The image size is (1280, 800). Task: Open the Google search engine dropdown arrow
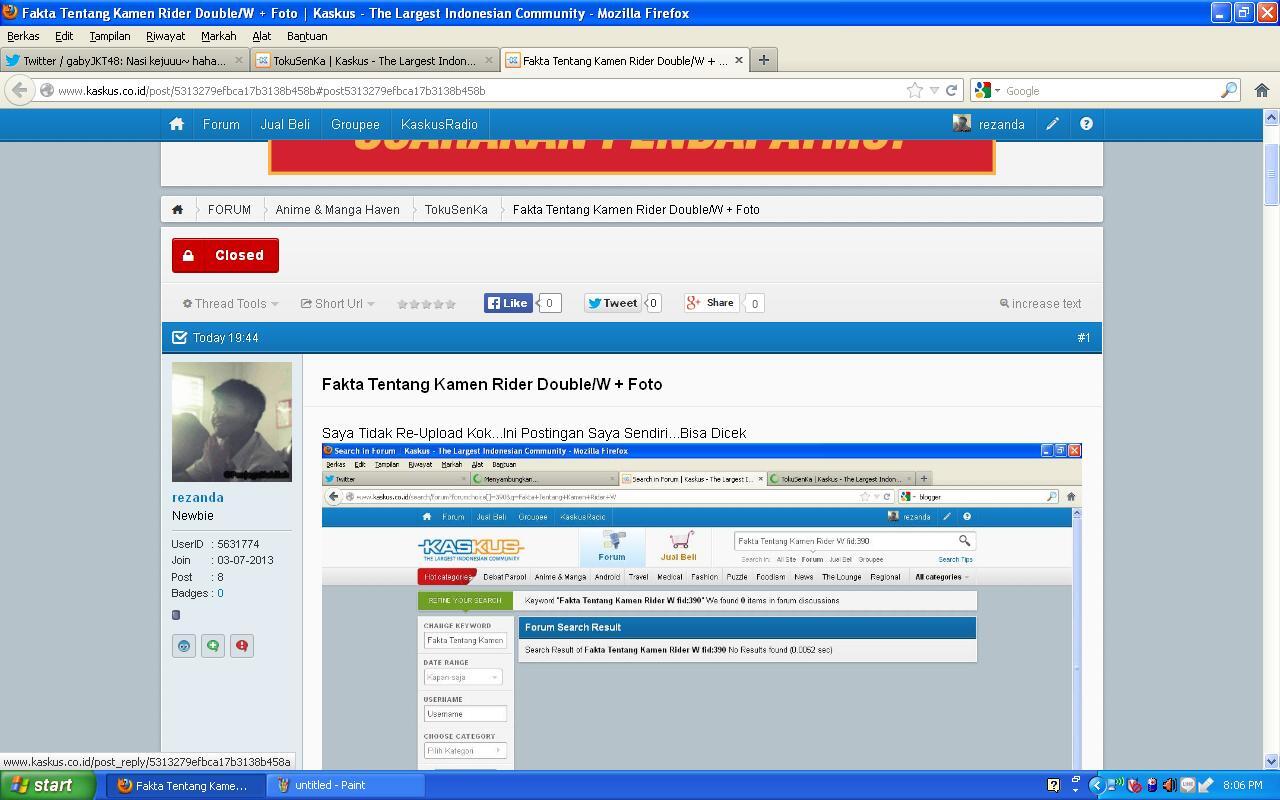[997, 91]
